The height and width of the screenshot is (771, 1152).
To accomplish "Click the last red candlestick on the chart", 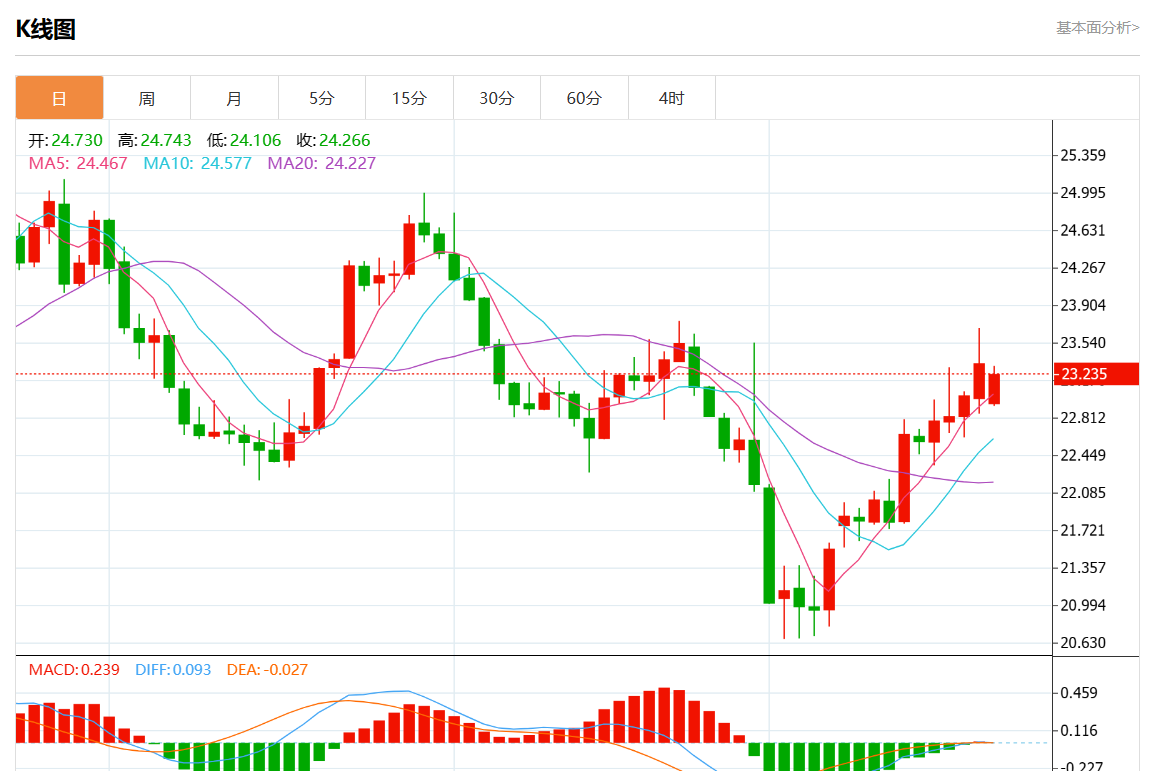I will pos(994,389).
